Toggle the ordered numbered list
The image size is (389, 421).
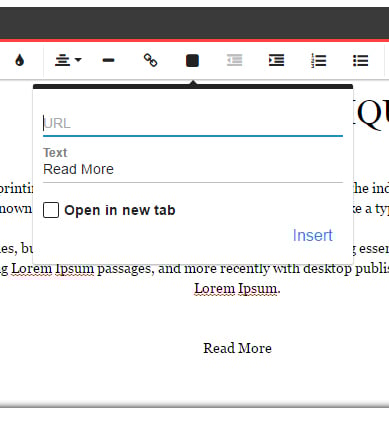tap(319, 61)
